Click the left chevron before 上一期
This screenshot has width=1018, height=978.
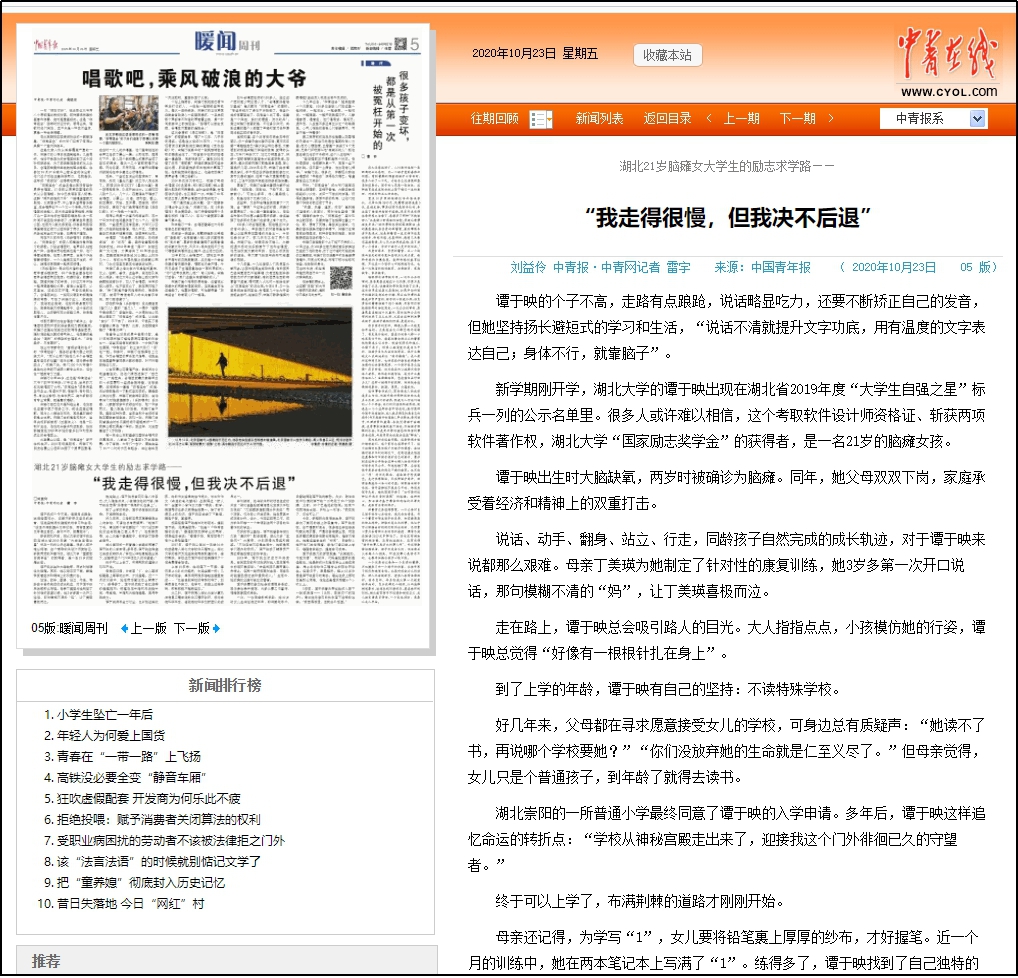click(x=709, y=119)
